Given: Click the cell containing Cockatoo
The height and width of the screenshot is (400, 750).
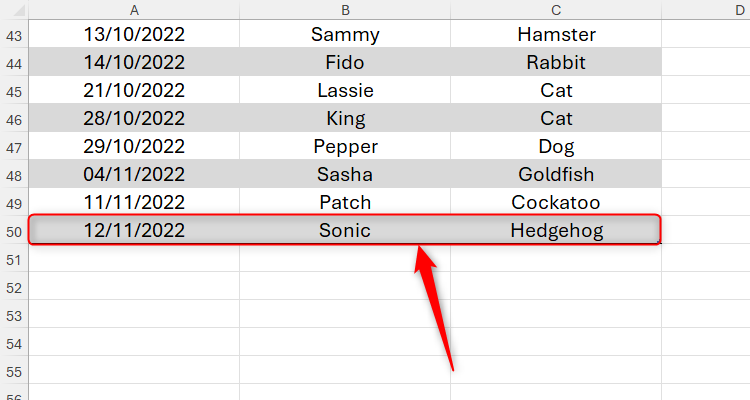Looking at the screenshot, I should click(x=556, y=202).
